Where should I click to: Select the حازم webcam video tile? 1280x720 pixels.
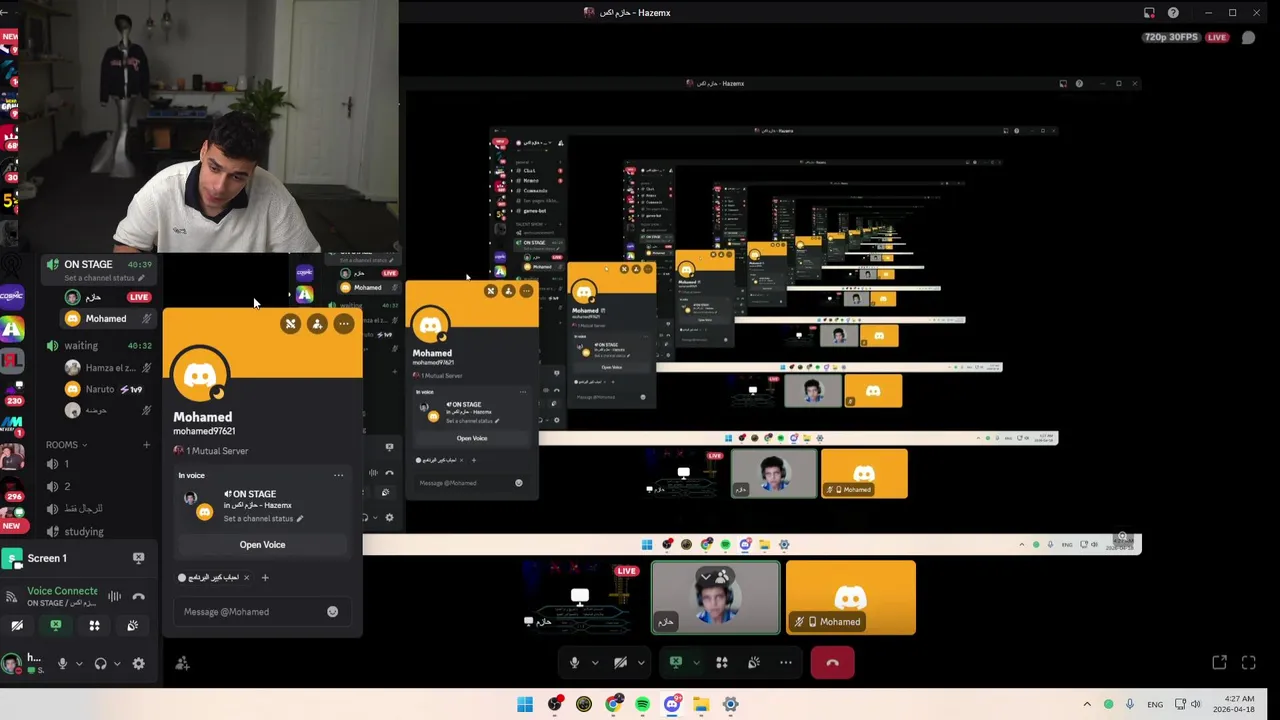pyautogui.click(x=716, y=597)
